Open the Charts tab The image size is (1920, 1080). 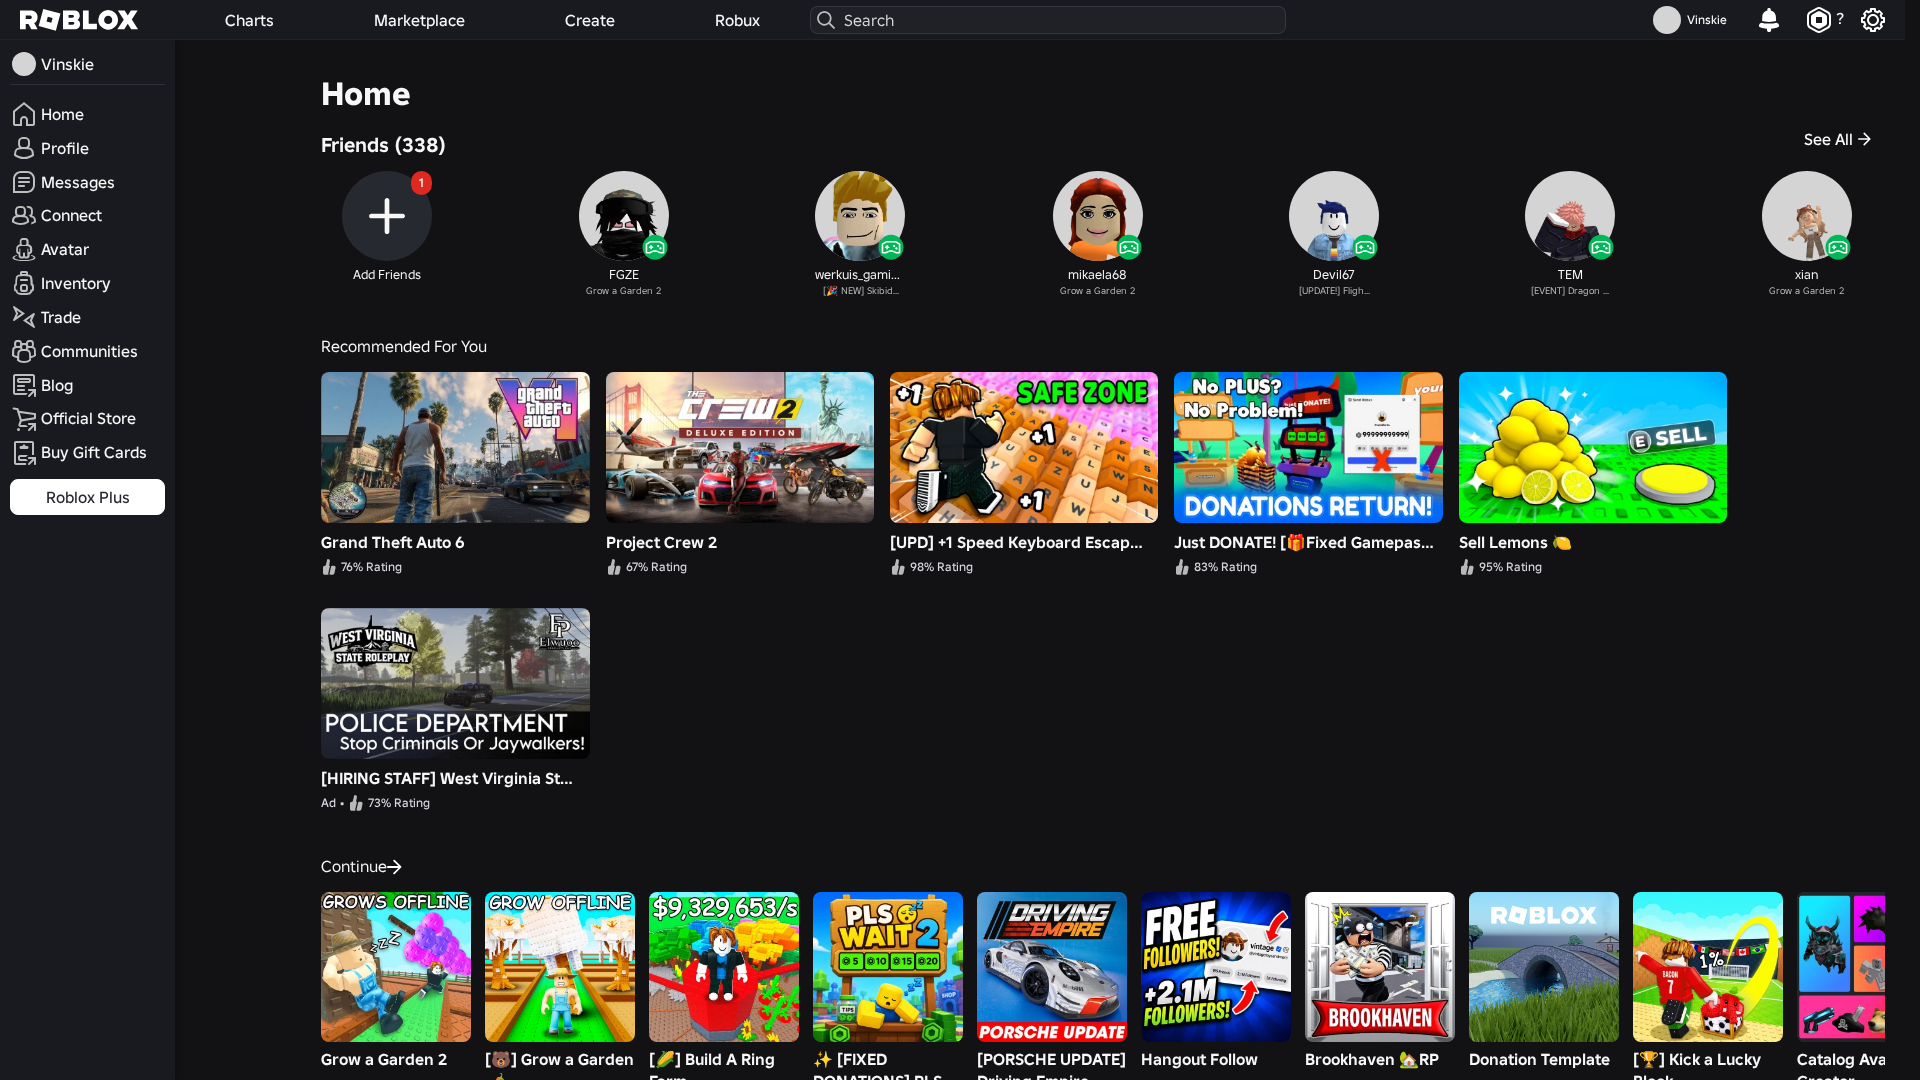click(x=249, y=20)
